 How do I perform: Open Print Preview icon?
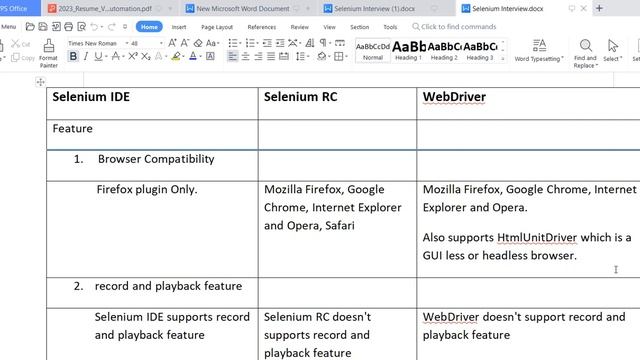click(x=82, y=27)
